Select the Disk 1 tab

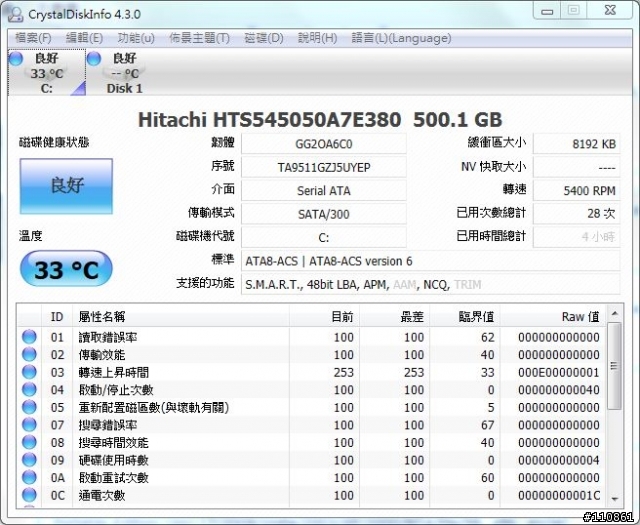[124, 73]
